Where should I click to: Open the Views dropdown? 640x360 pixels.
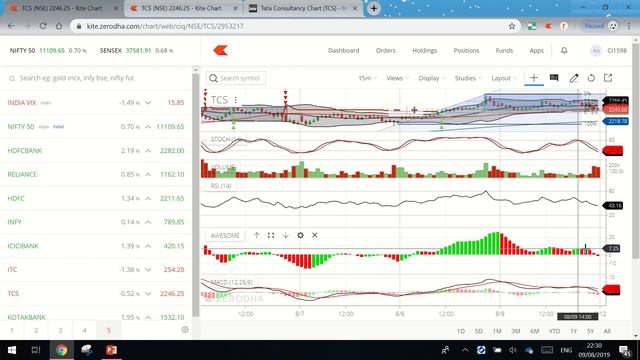397,78
